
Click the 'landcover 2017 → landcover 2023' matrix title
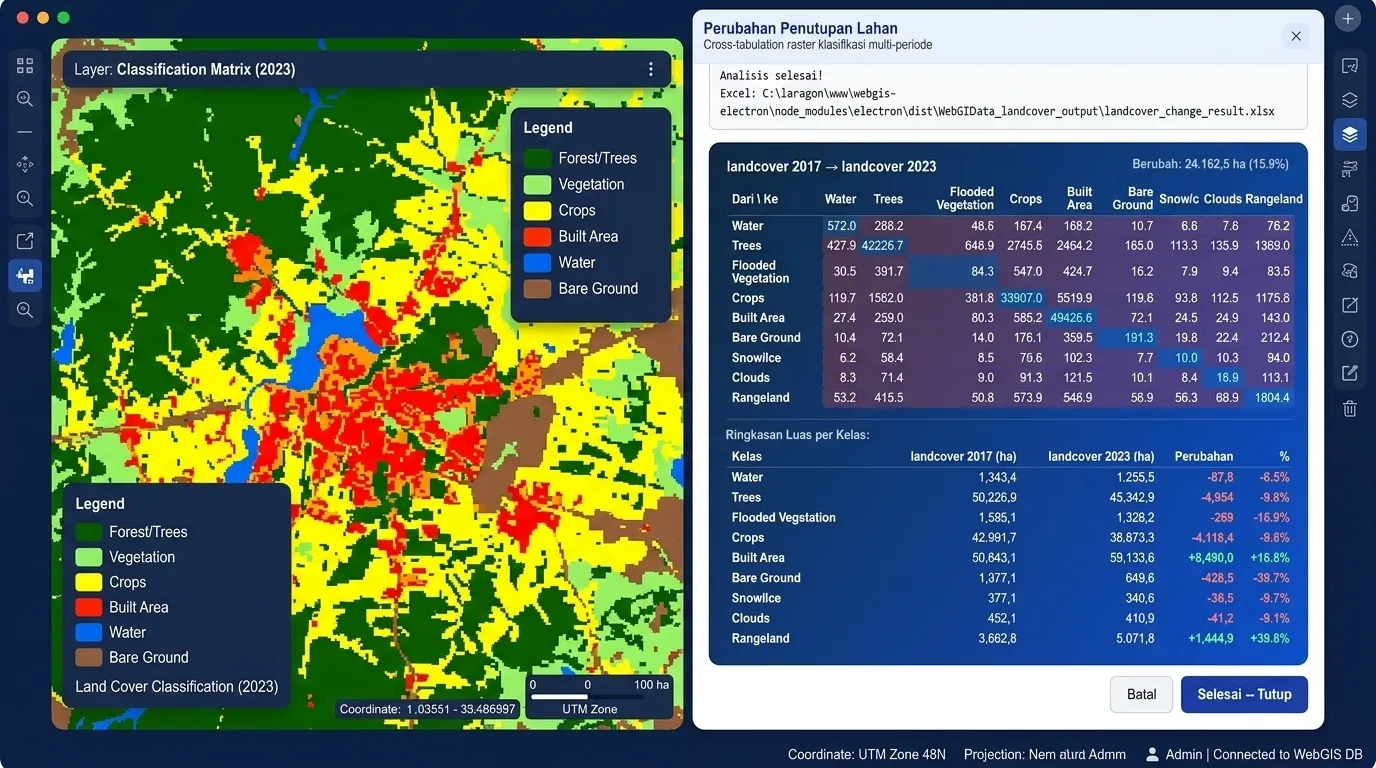pos(831,167)
